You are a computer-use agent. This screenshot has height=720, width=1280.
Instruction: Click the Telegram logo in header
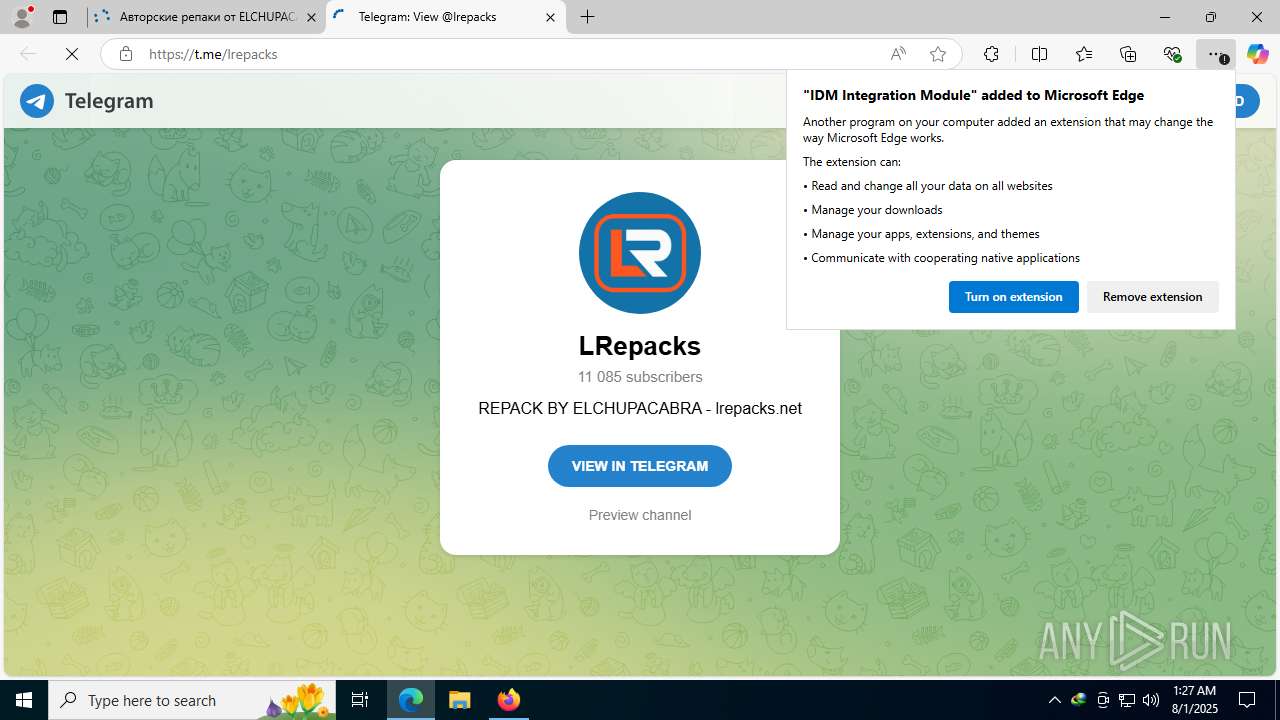[37, 101]
